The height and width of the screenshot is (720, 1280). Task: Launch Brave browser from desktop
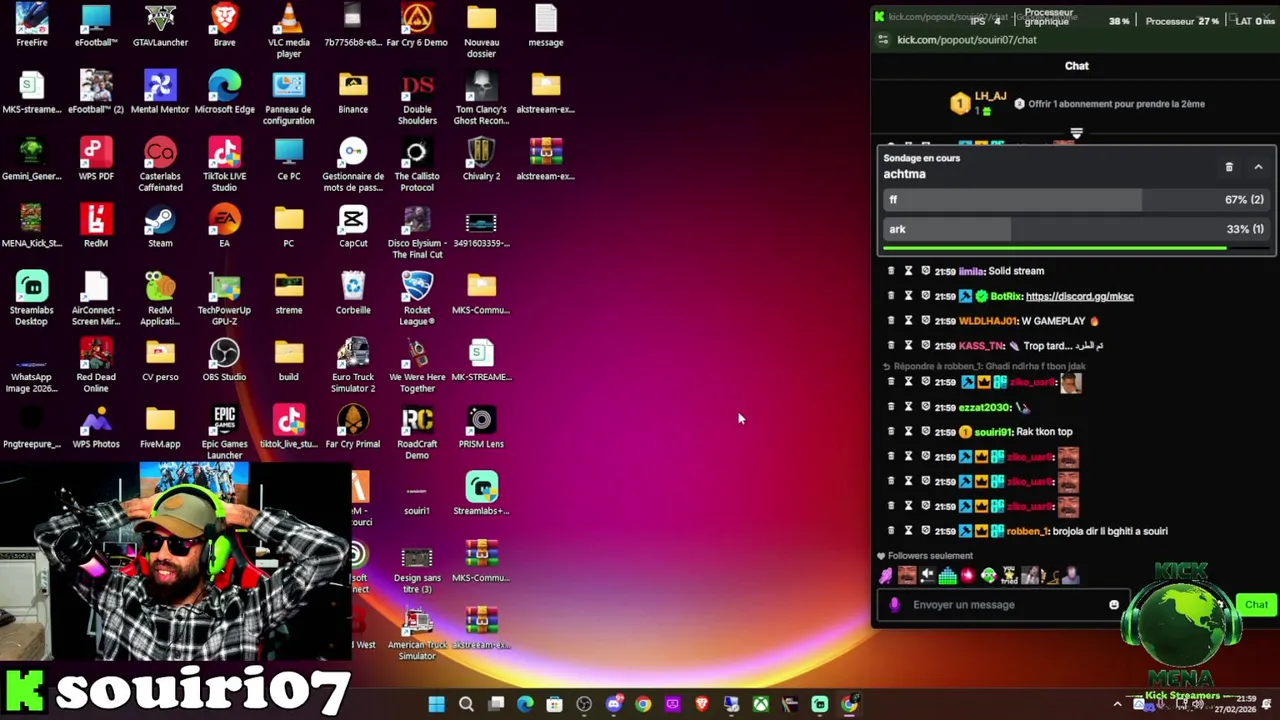click(x=224, y=26)
